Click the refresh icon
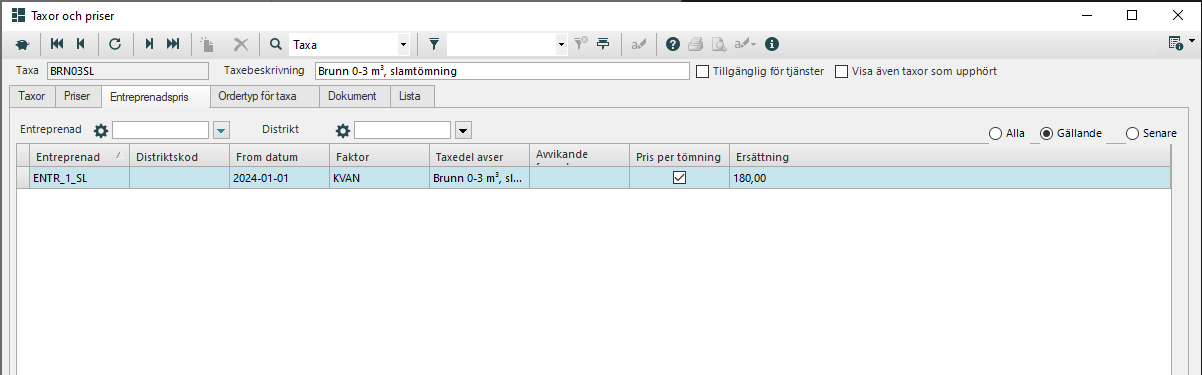1202x375 pixels. [x=115, y=44]
